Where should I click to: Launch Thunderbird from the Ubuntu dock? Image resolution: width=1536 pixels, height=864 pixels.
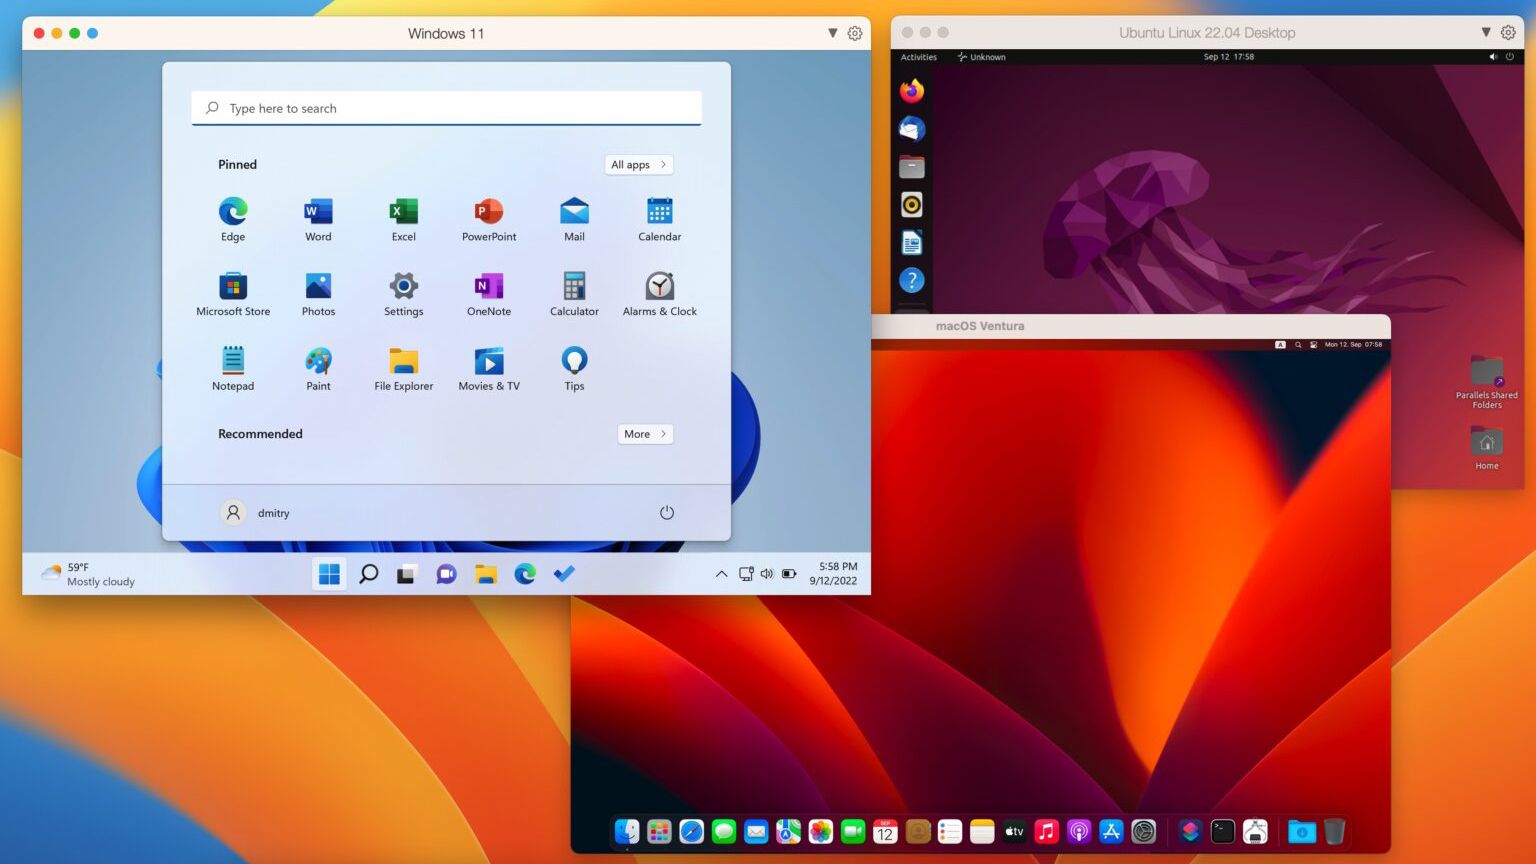911,128
